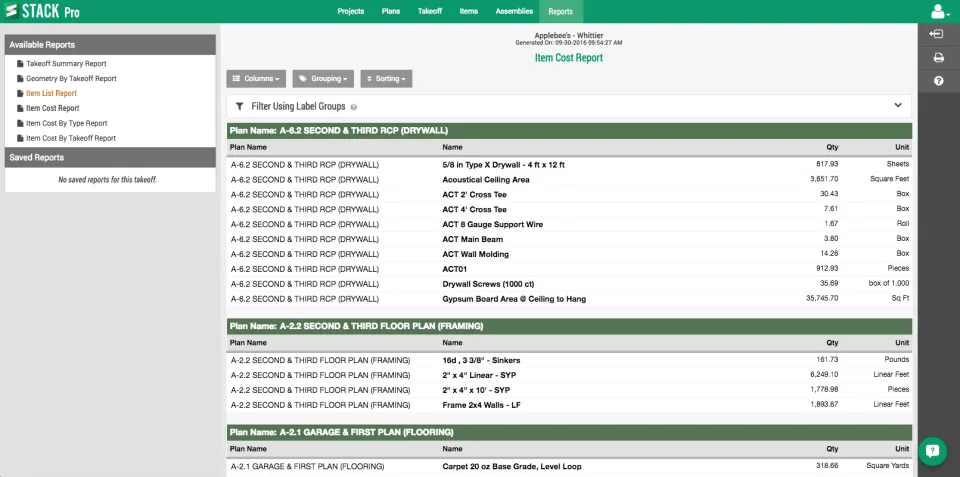Select Carpet 20 oz Base Grade item

[512, 467]
